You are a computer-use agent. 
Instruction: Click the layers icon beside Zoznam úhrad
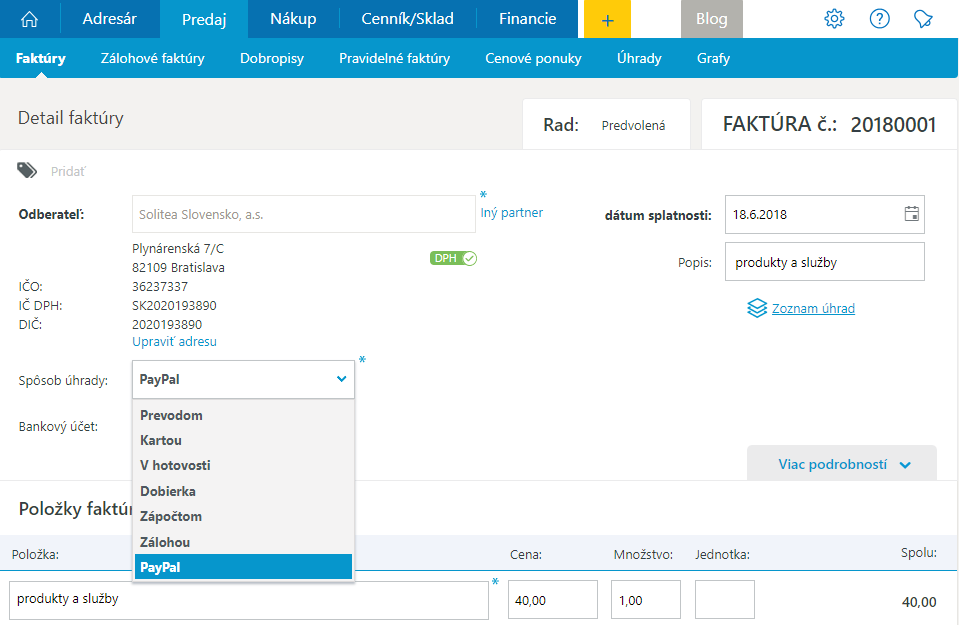coord(757,308)
